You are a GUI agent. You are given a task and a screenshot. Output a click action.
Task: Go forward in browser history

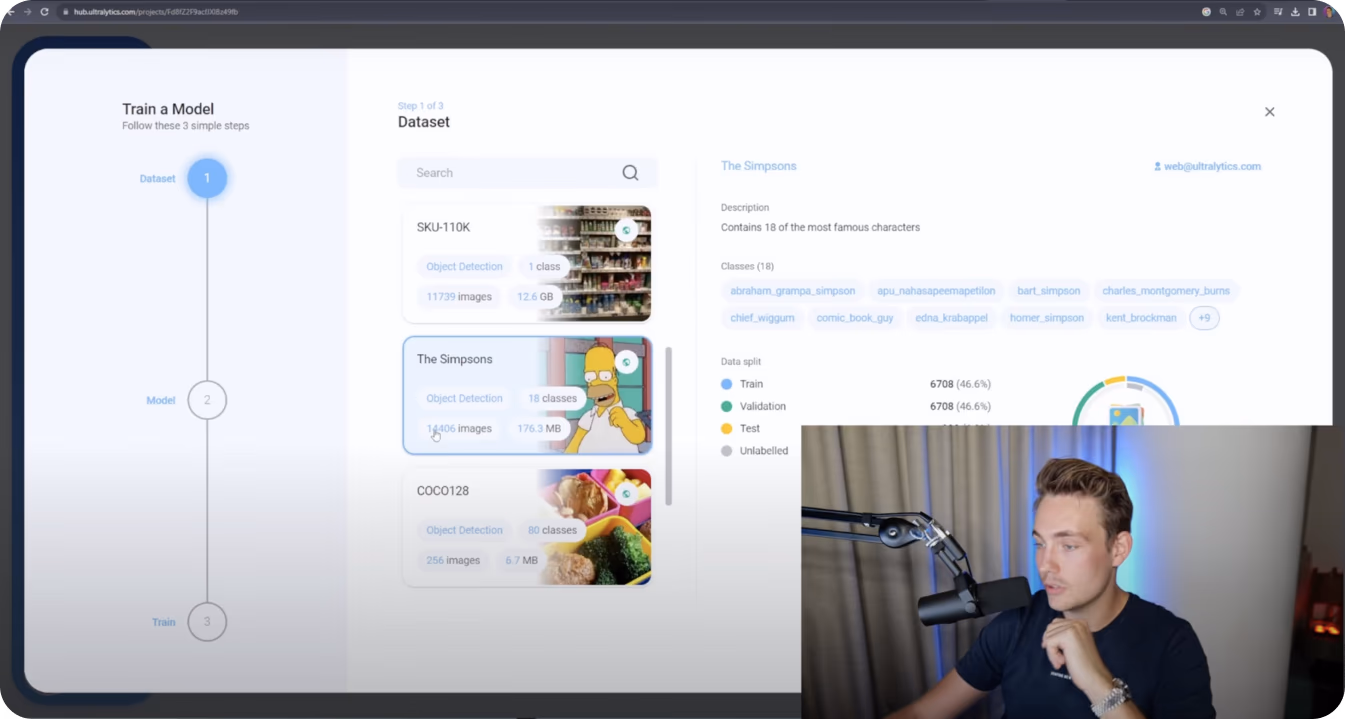click(27, 12)
